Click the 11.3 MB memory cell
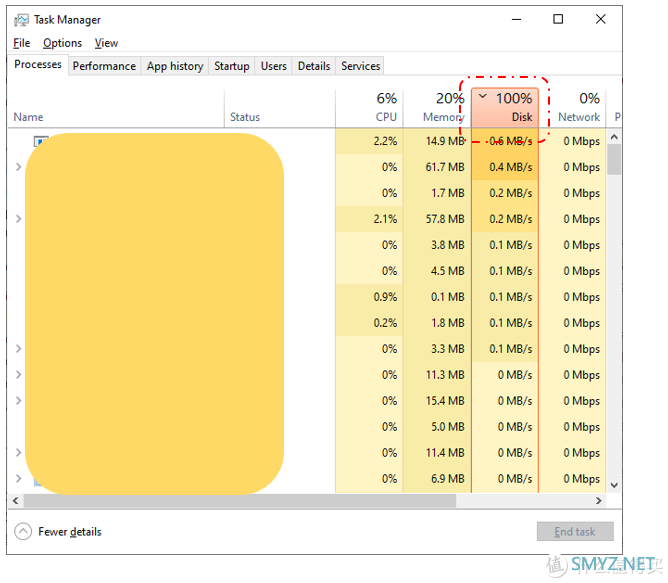The width and height of the screenshot is (668, 583). (437, 375)
